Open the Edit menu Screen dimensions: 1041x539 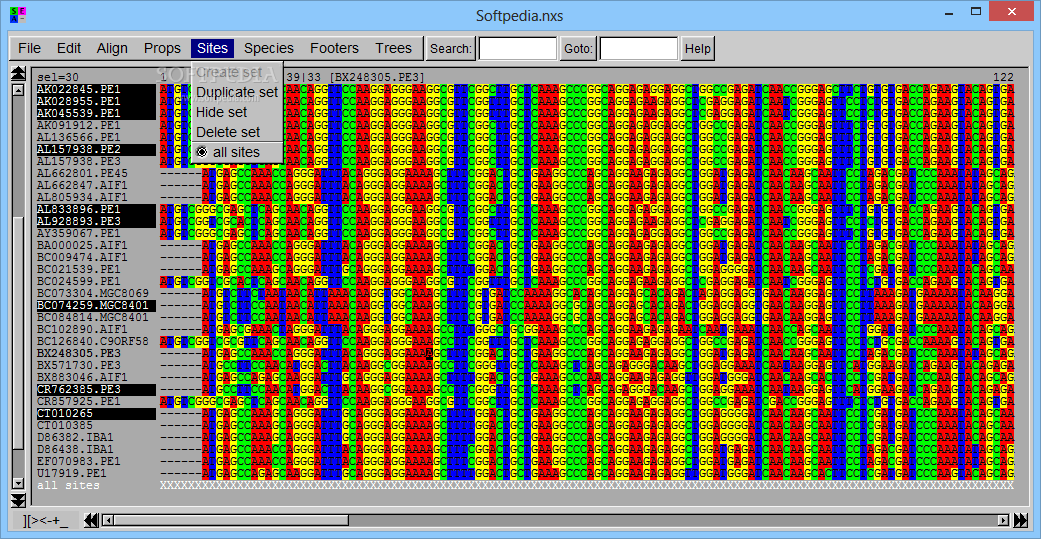pyautogui.click(x=69, y=48)
